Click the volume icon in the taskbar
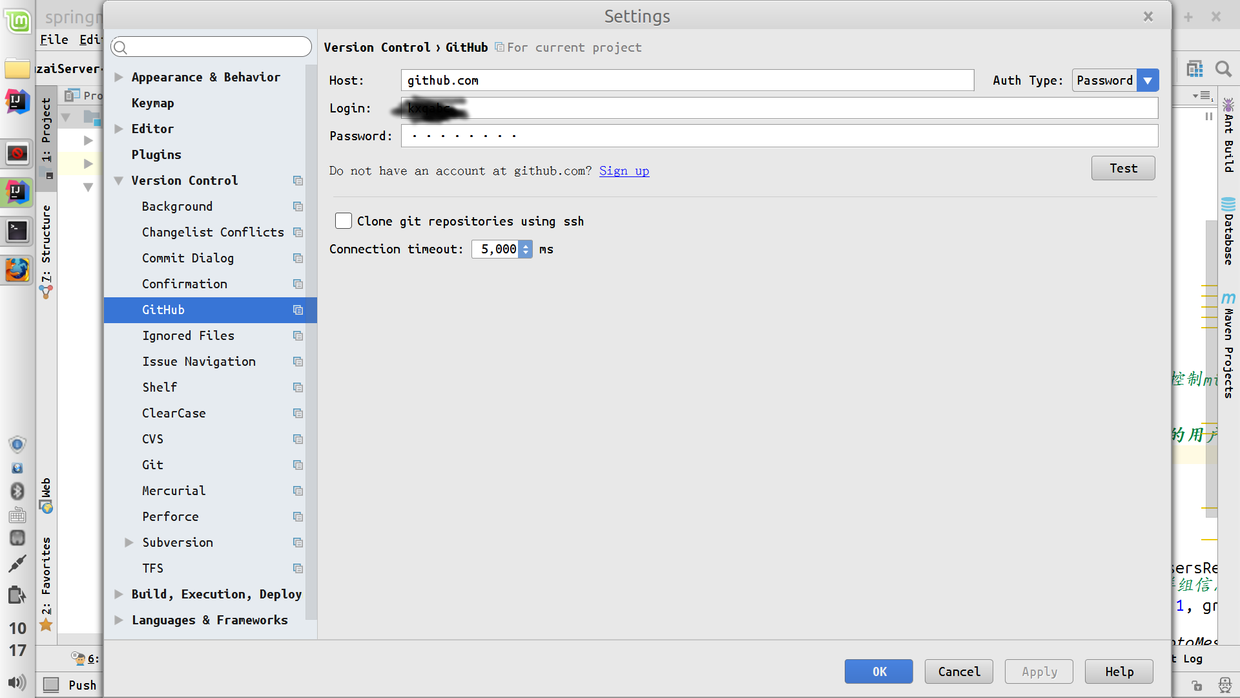Screen dimensions: 1240x698 [17, 685]
